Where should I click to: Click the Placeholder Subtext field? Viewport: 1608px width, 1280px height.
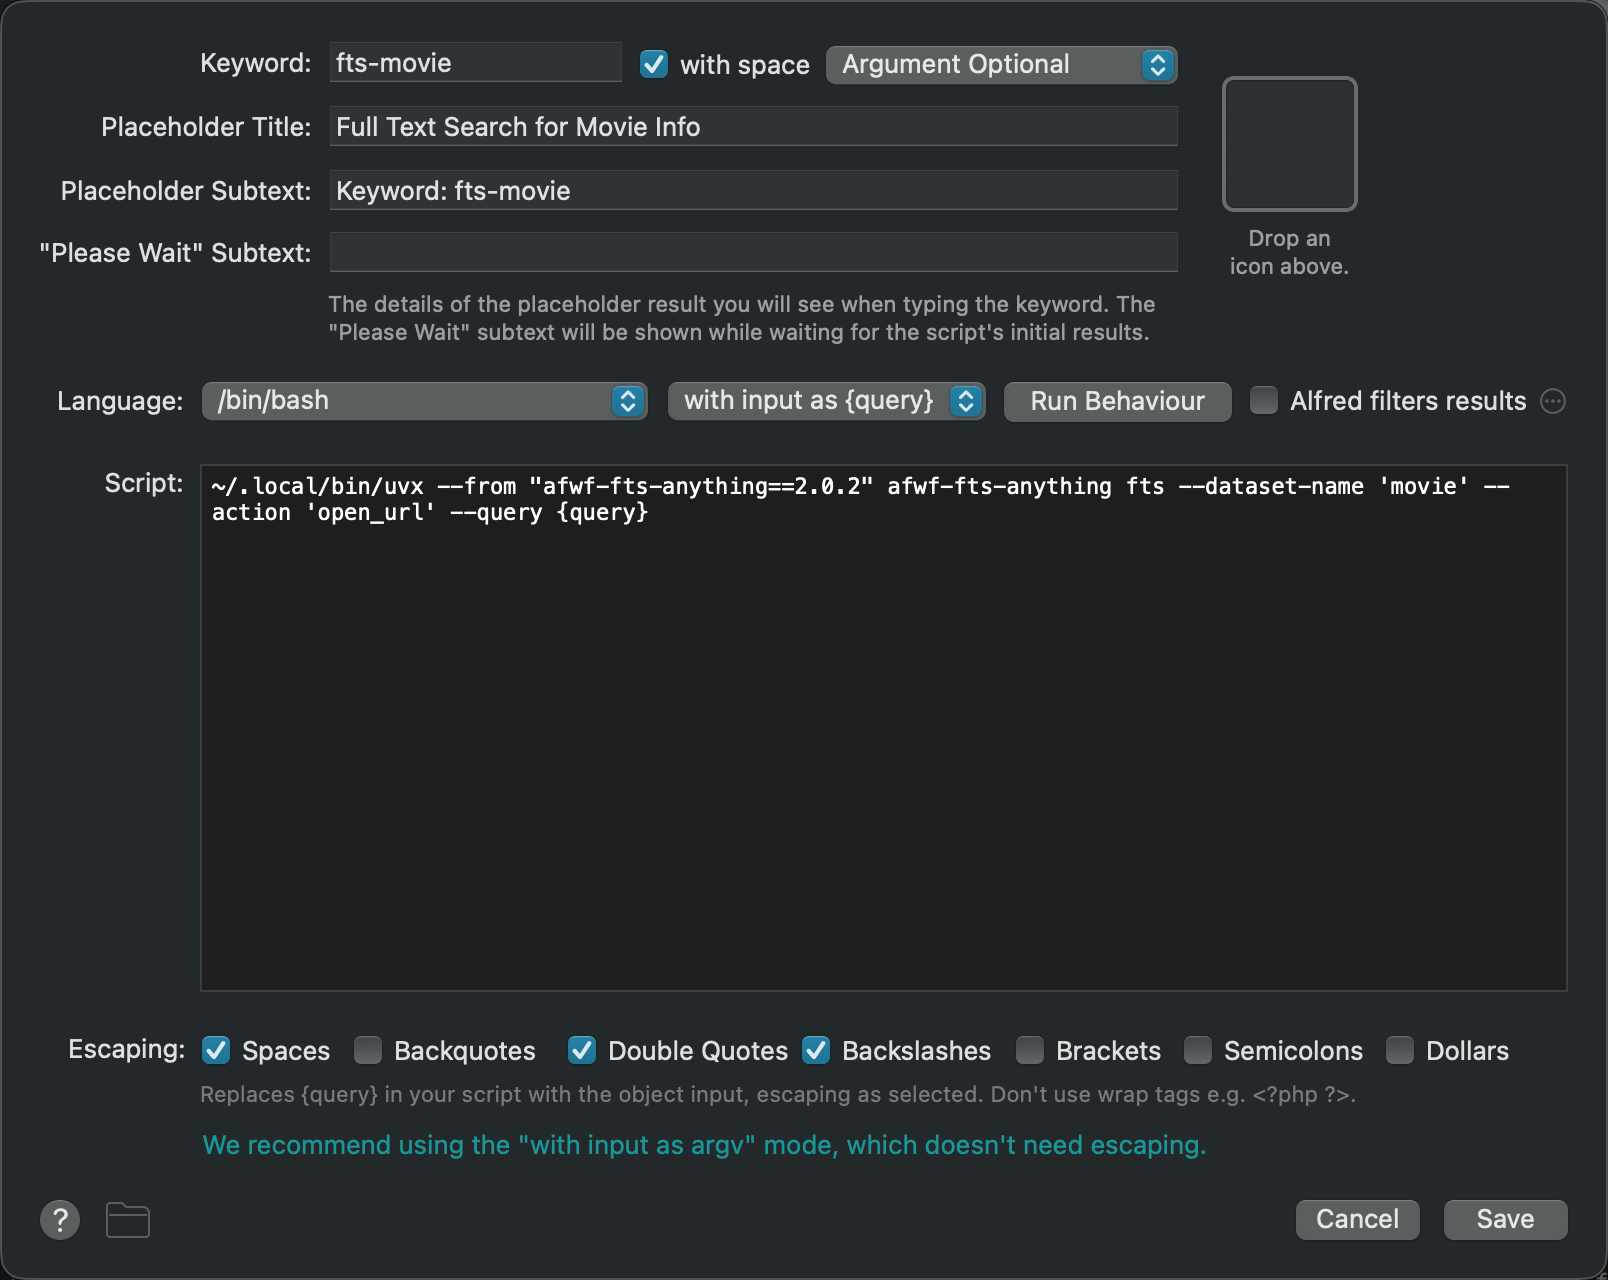754,190
